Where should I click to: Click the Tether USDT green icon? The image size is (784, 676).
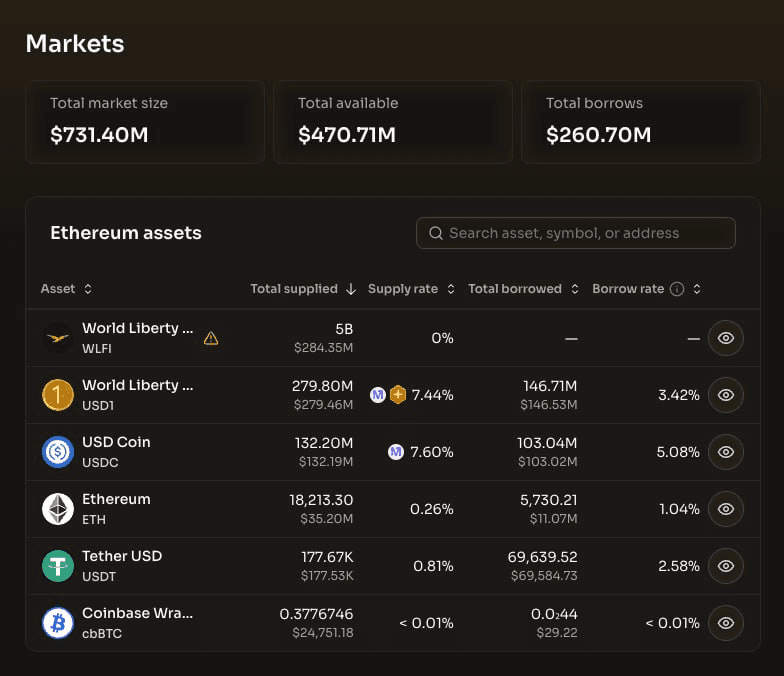[x=58, y=566]
